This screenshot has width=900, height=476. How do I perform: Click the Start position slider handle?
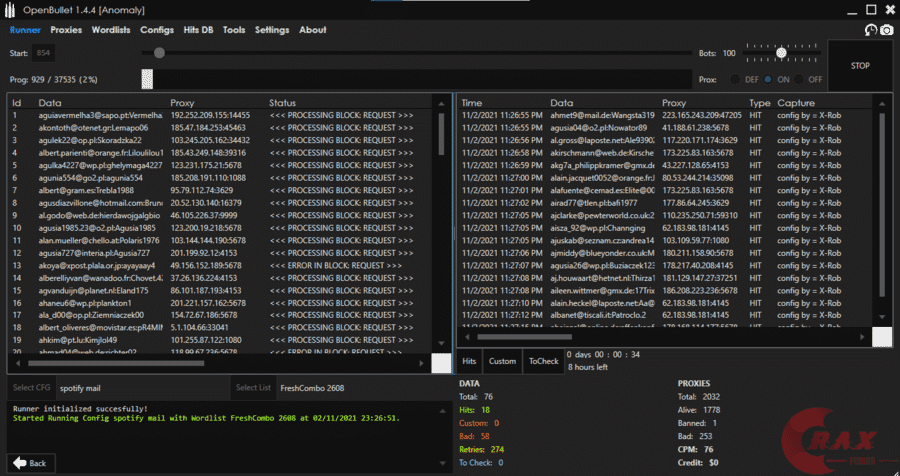click(x=158, y=53)
